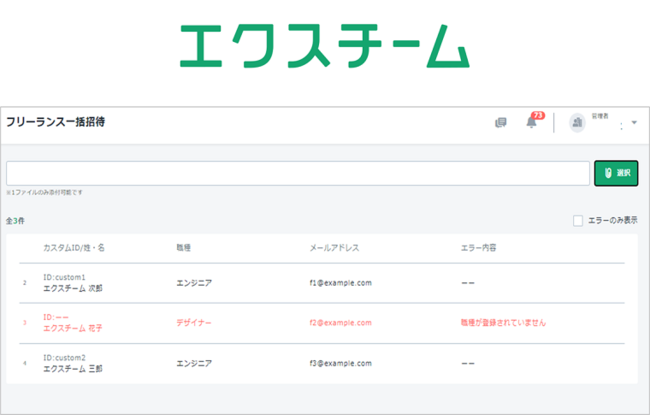Screen dimensions: 650x415
Task: Click the フリーランス一括招待 page title
Action: coord(56,122)
